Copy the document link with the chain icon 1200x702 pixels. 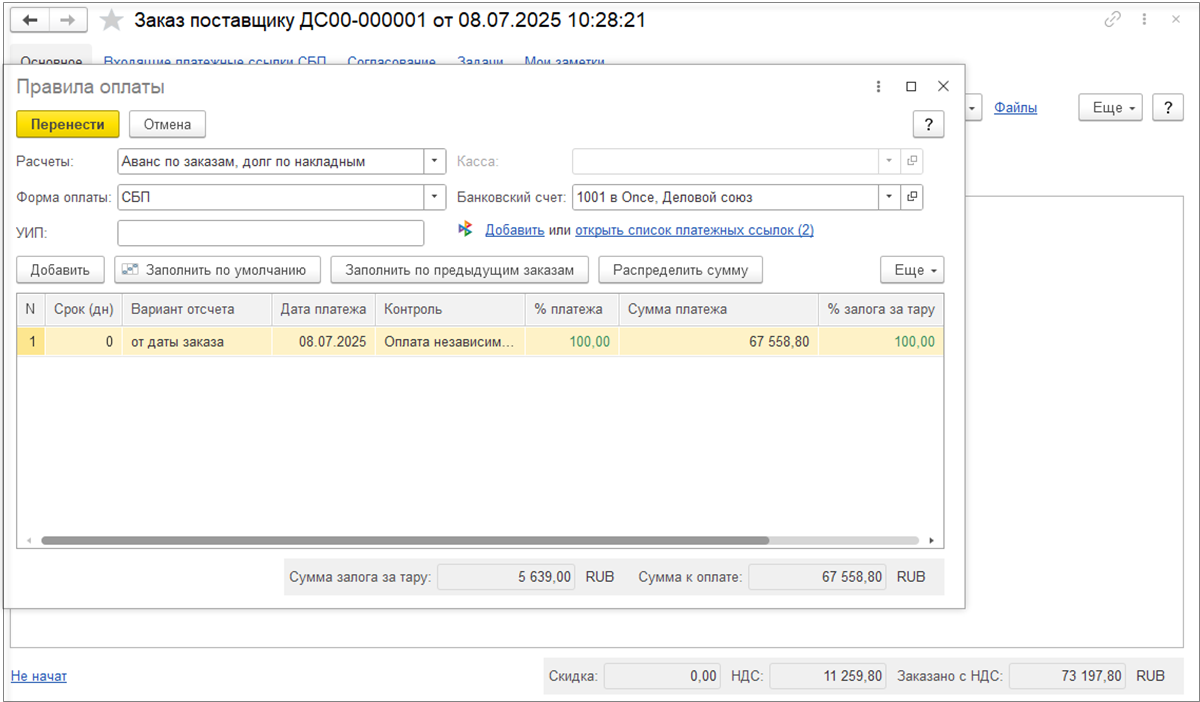point(1112,20)
